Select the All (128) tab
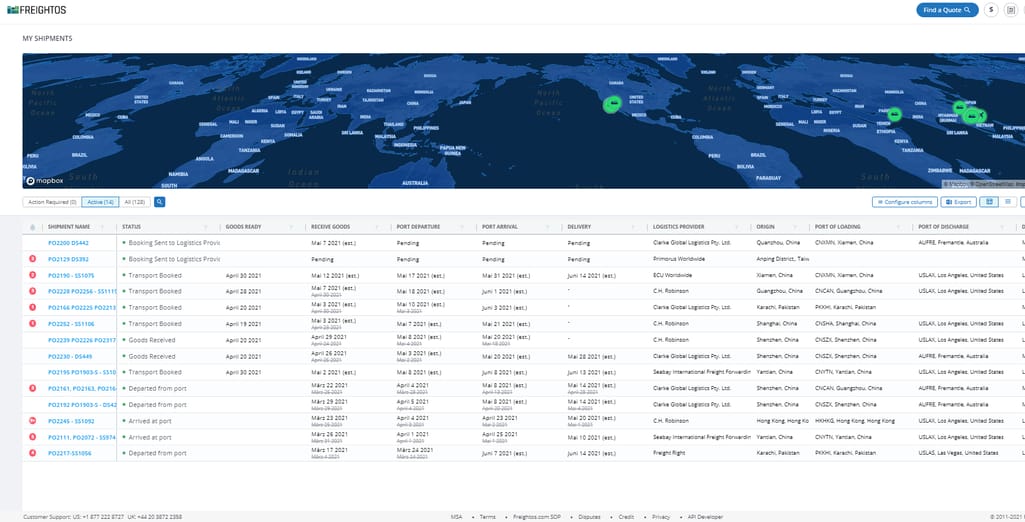Image resolution: width=1025 pixels, height=522 pixels. 135,202
